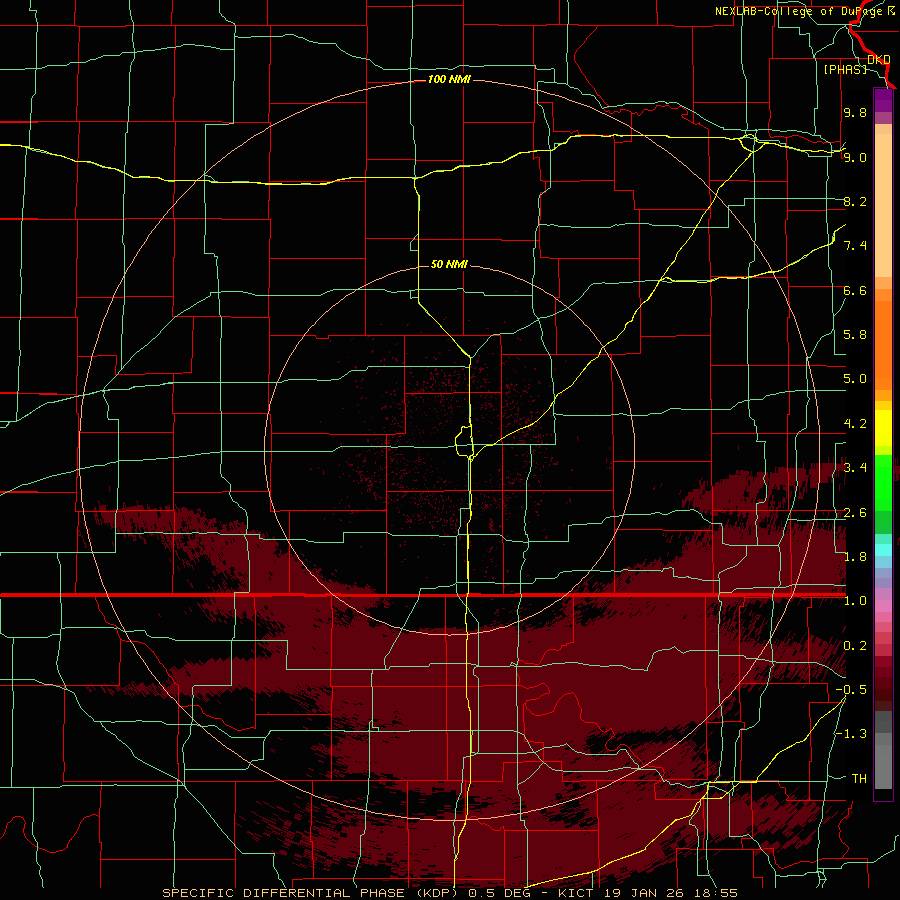Click the -0.5 scale value

click(x=851, y=690)
